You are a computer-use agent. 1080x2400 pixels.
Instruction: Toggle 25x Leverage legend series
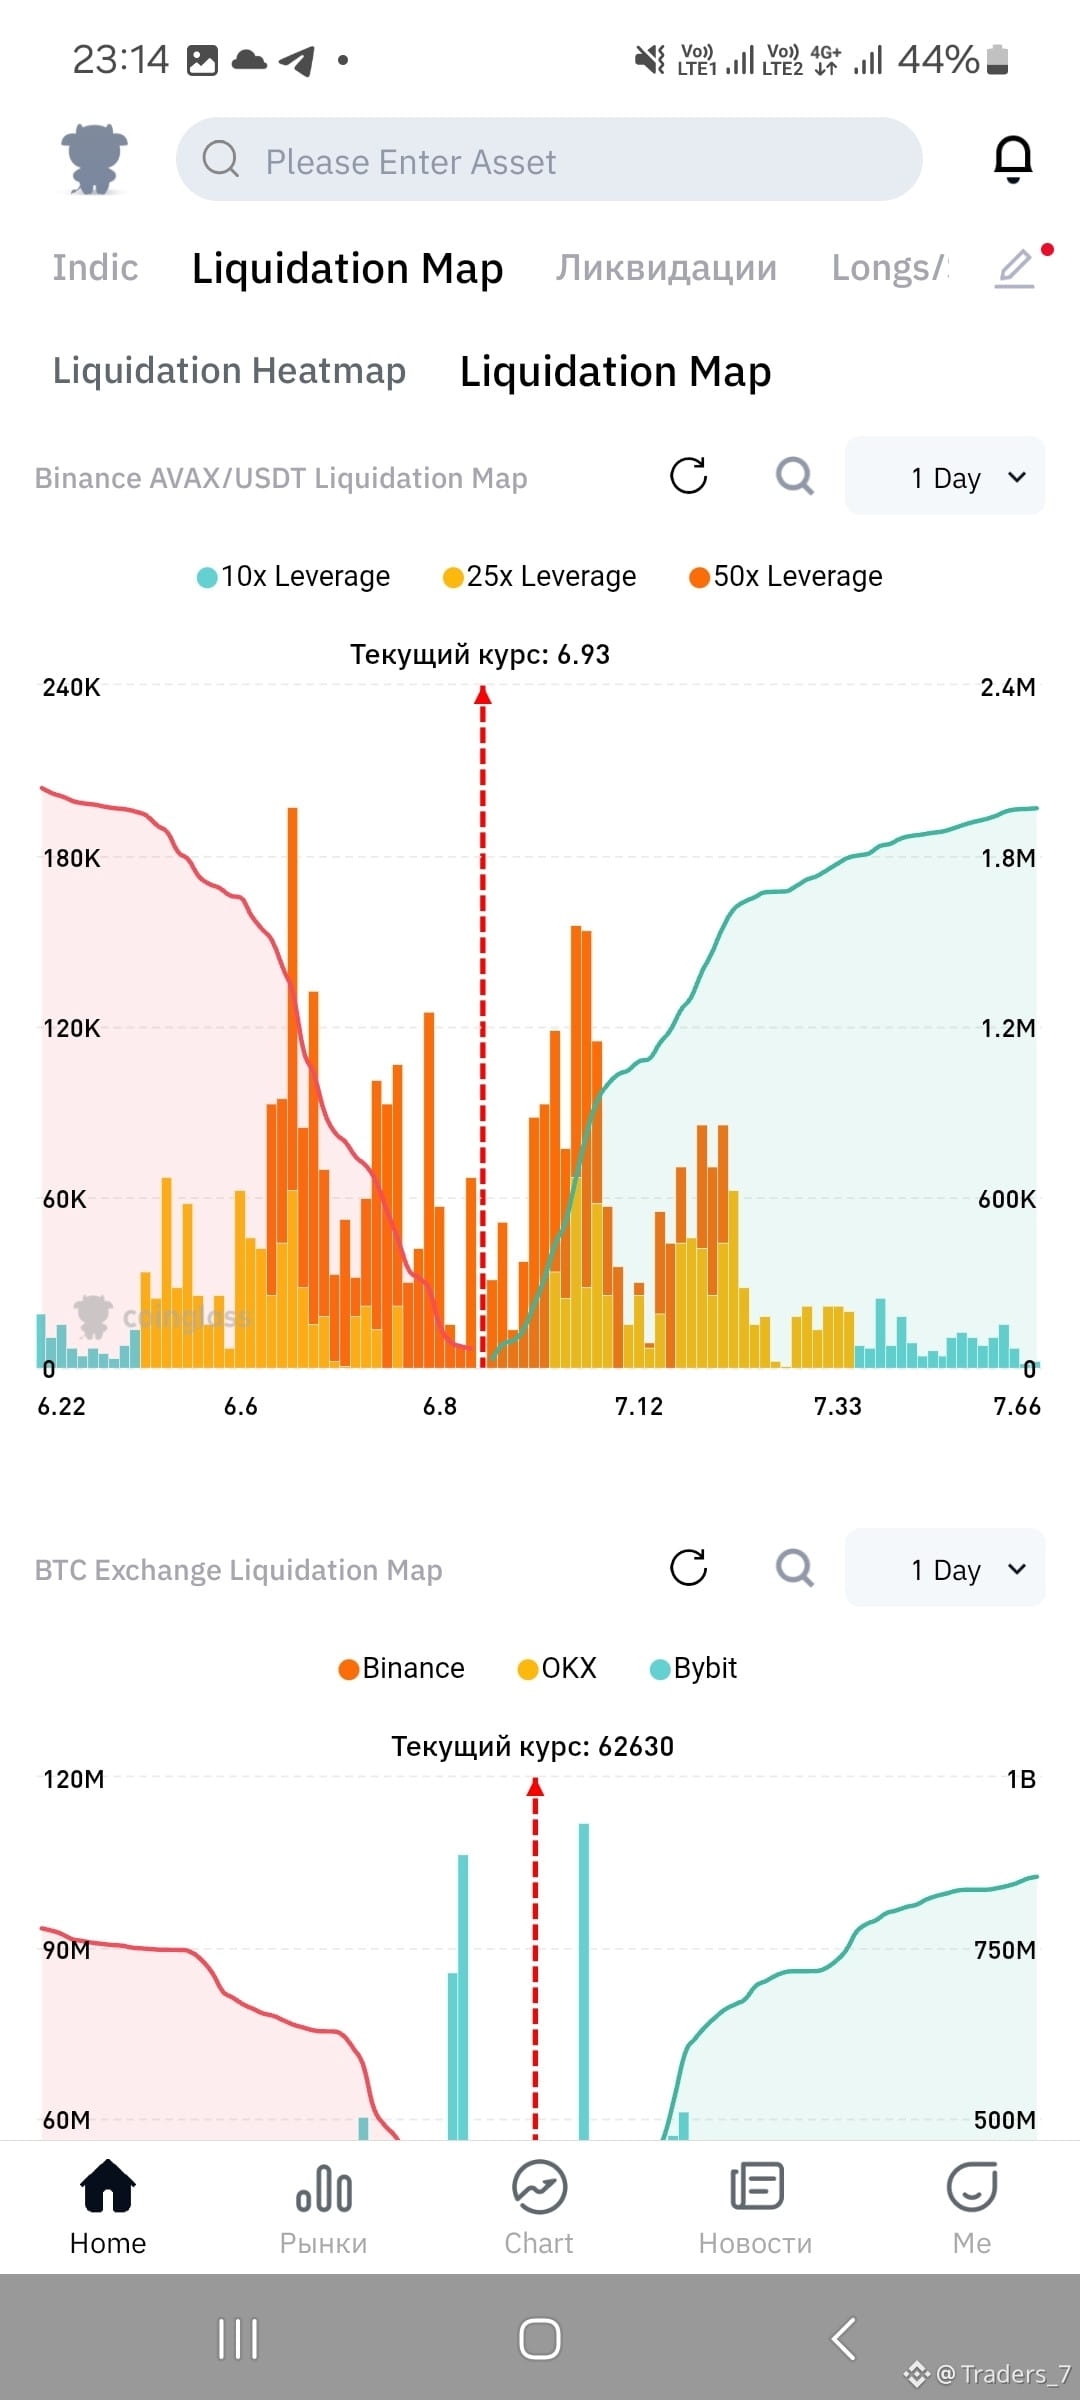(x=539, y=576)
